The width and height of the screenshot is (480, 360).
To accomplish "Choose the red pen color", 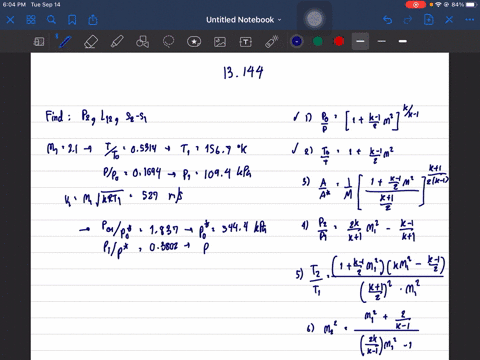I will [x=339, y=41].
